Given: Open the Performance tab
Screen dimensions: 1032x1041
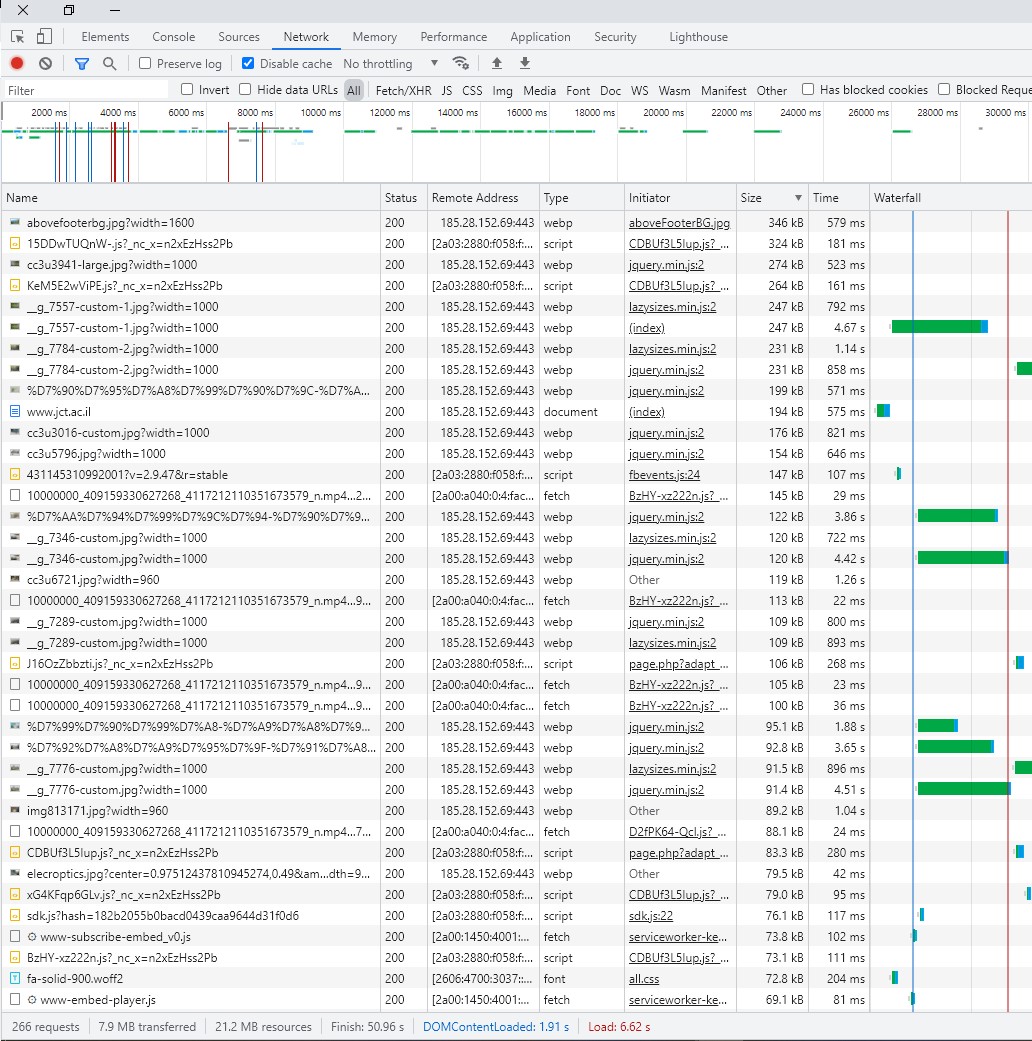Looking at the screenshot, I should pyautogui.click(x=454, y=37).
